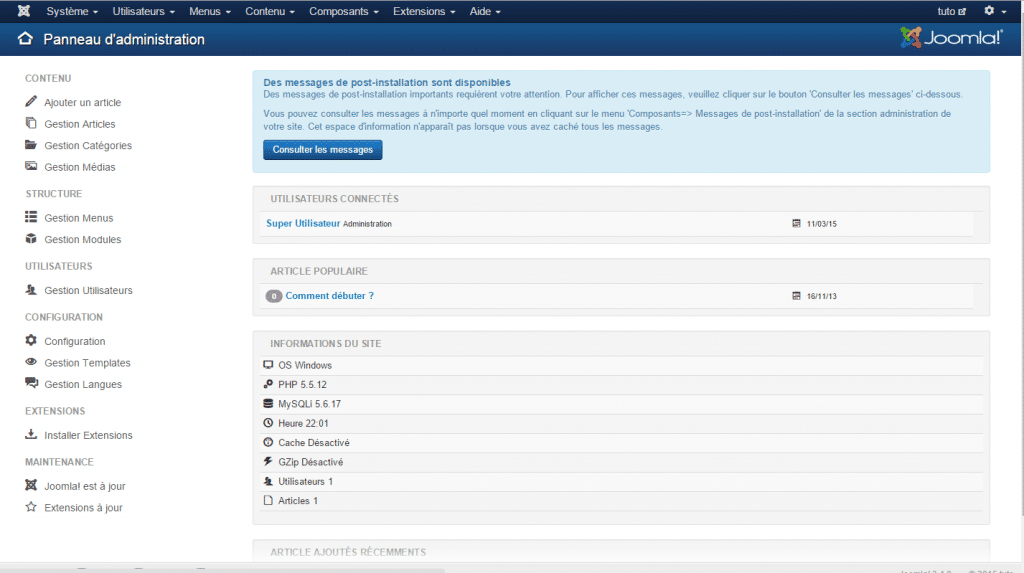
Task: Click the download icon for Installer Extensions
Action: click(31, 435)
